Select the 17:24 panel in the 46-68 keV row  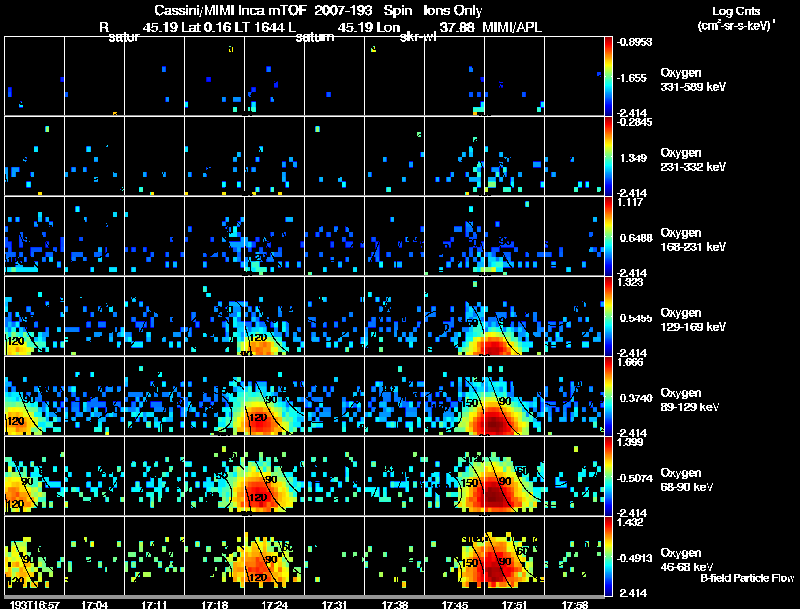(x=274, y=556)
